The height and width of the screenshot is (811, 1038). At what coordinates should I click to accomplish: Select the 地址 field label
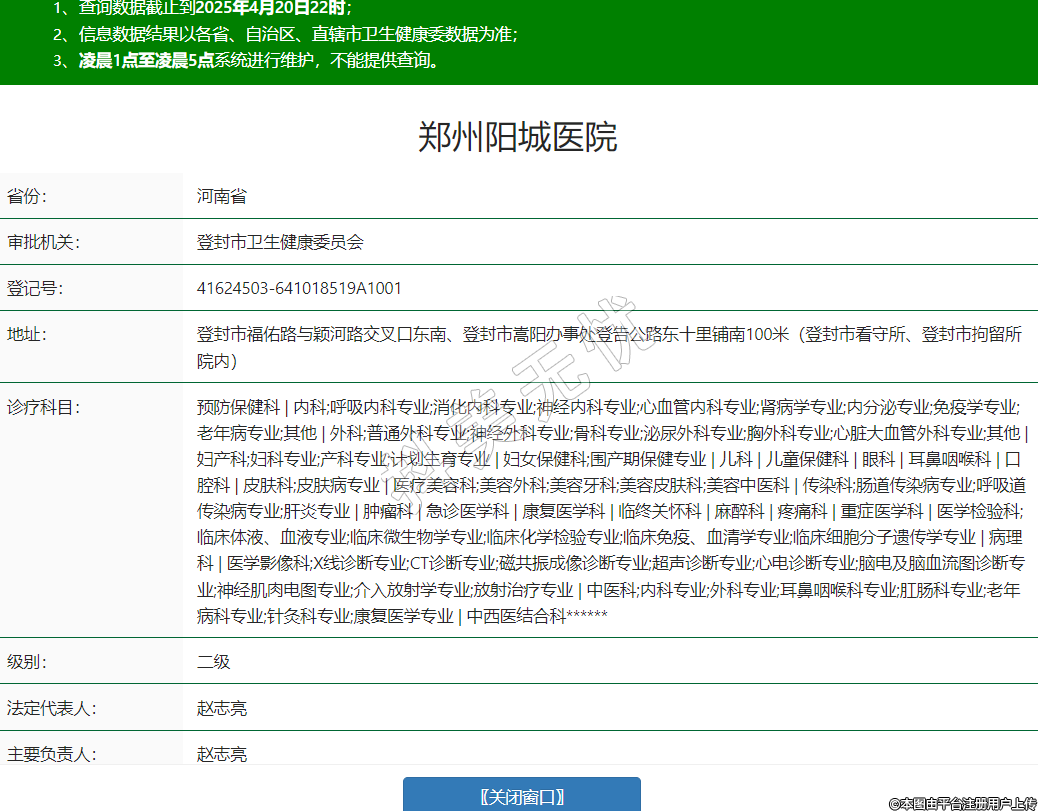point(27,334)
